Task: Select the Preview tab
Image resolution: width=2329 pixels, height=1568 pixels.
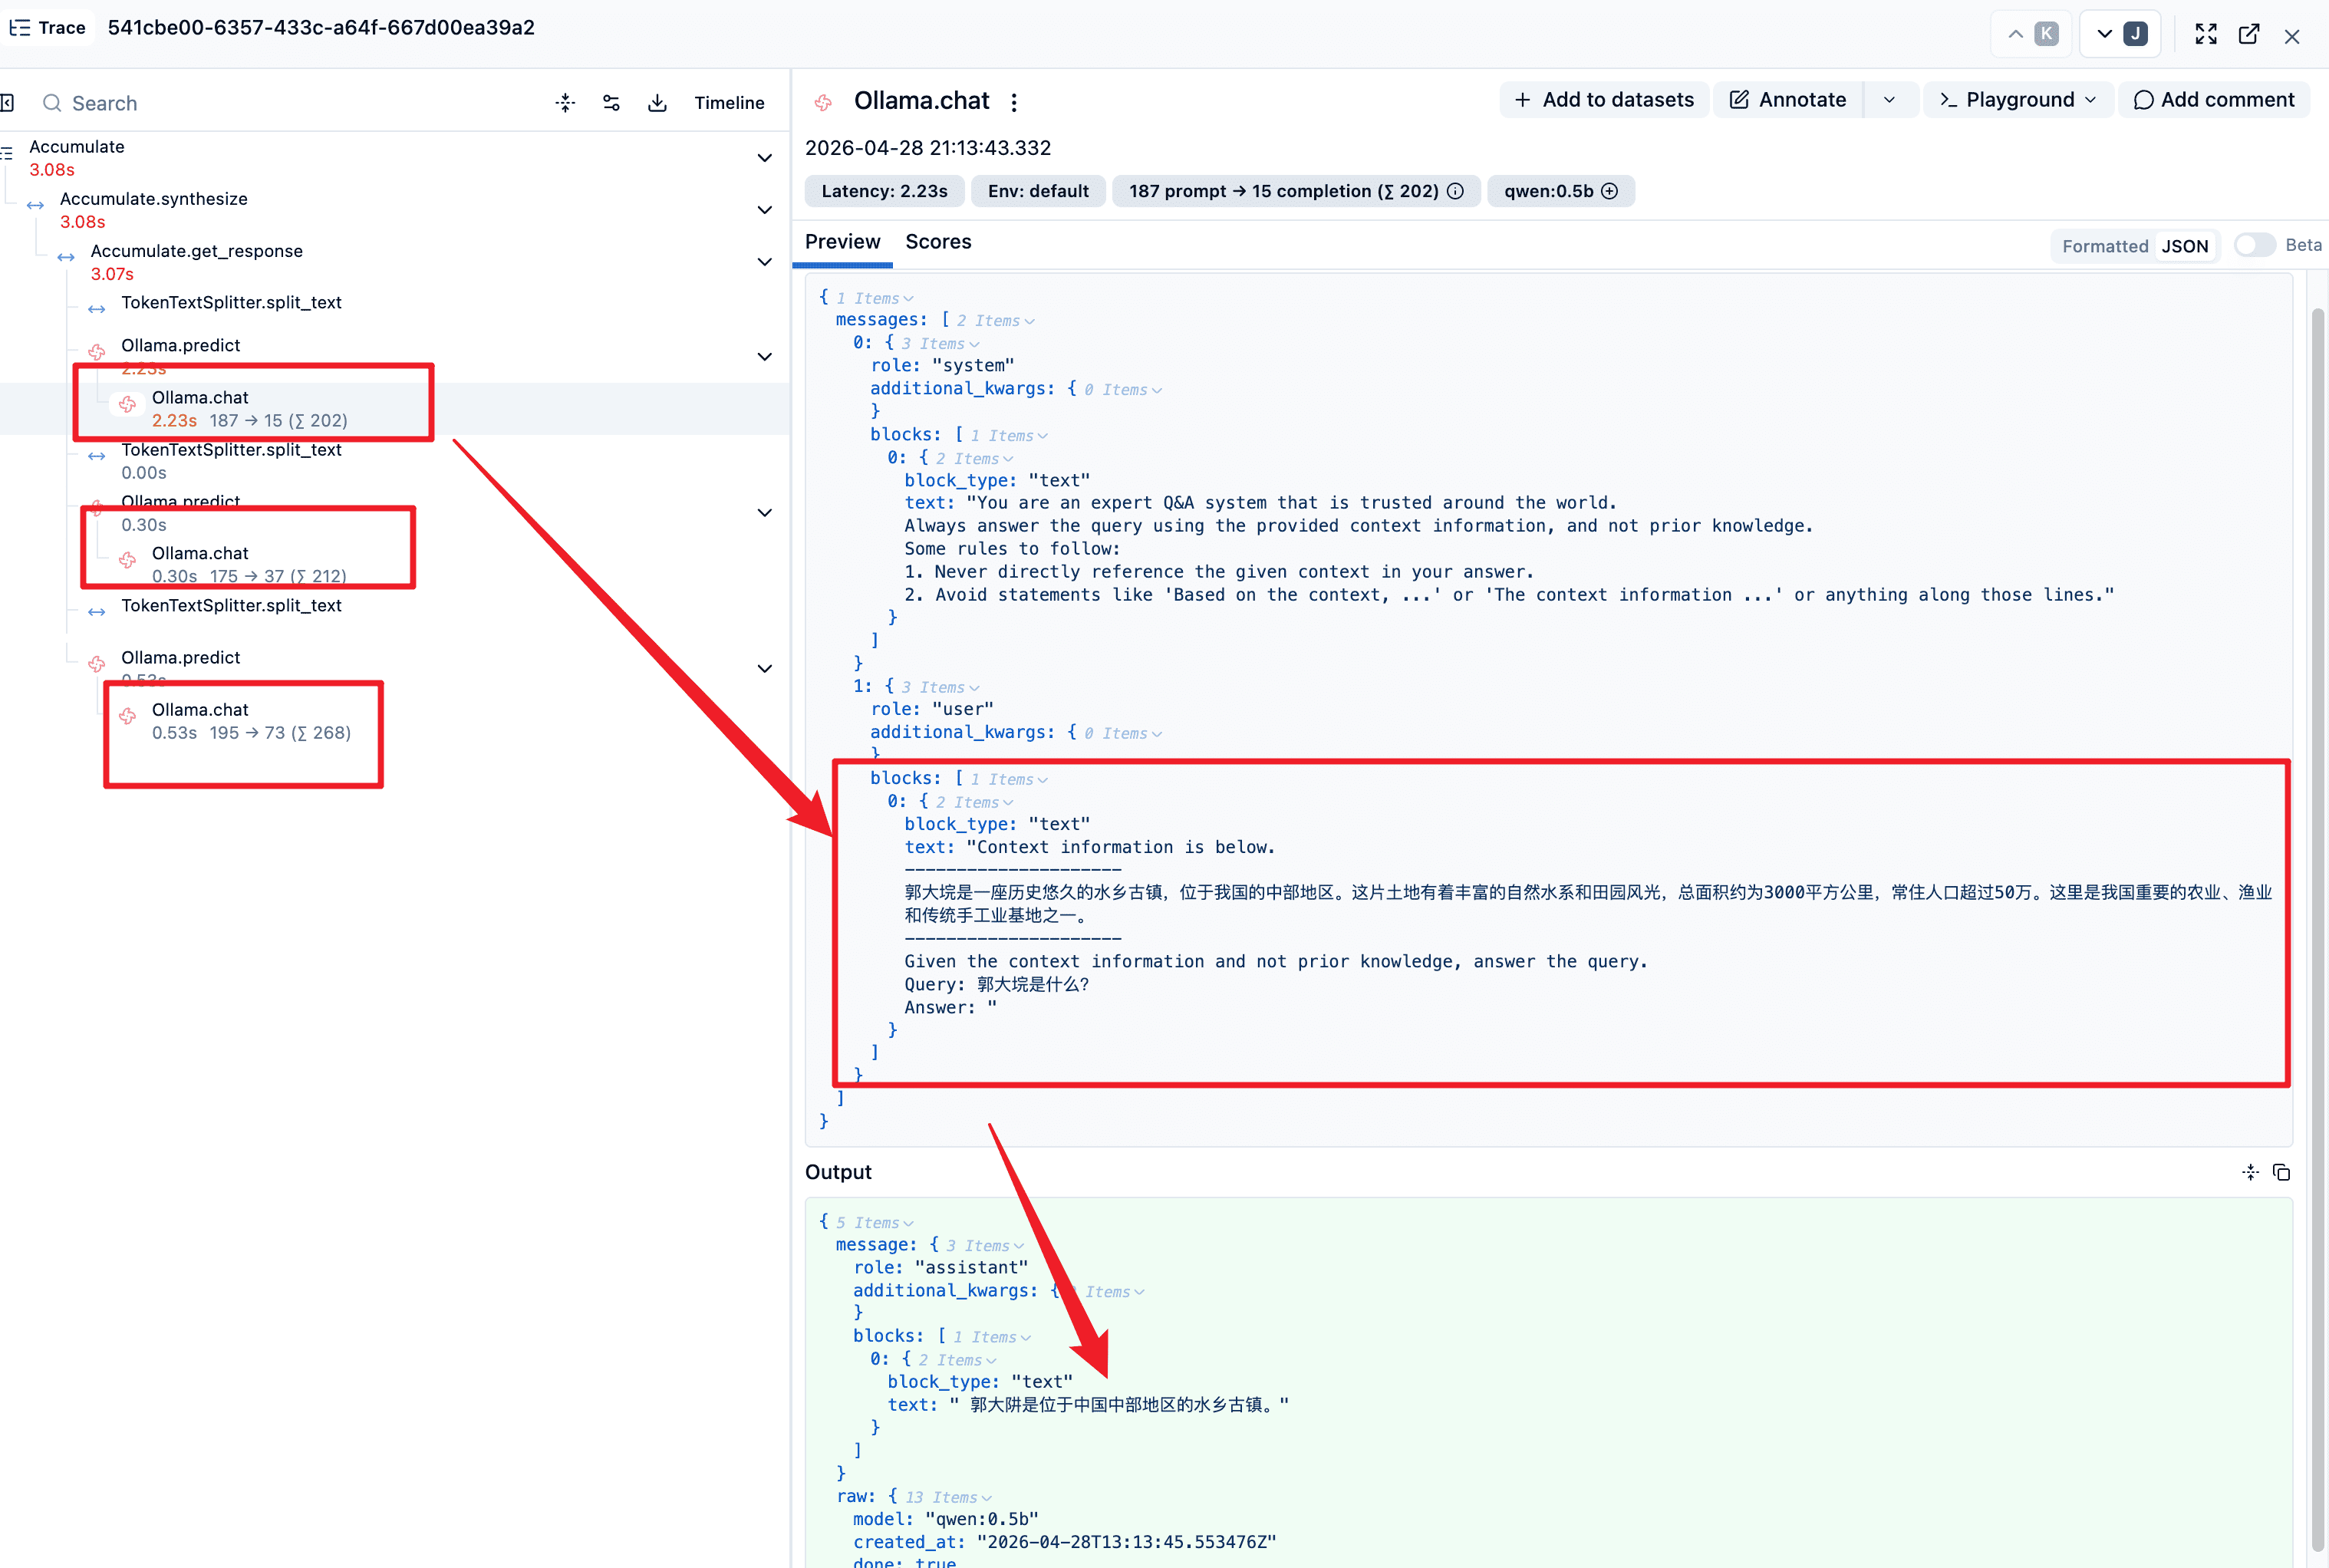Action: [842, 242]
